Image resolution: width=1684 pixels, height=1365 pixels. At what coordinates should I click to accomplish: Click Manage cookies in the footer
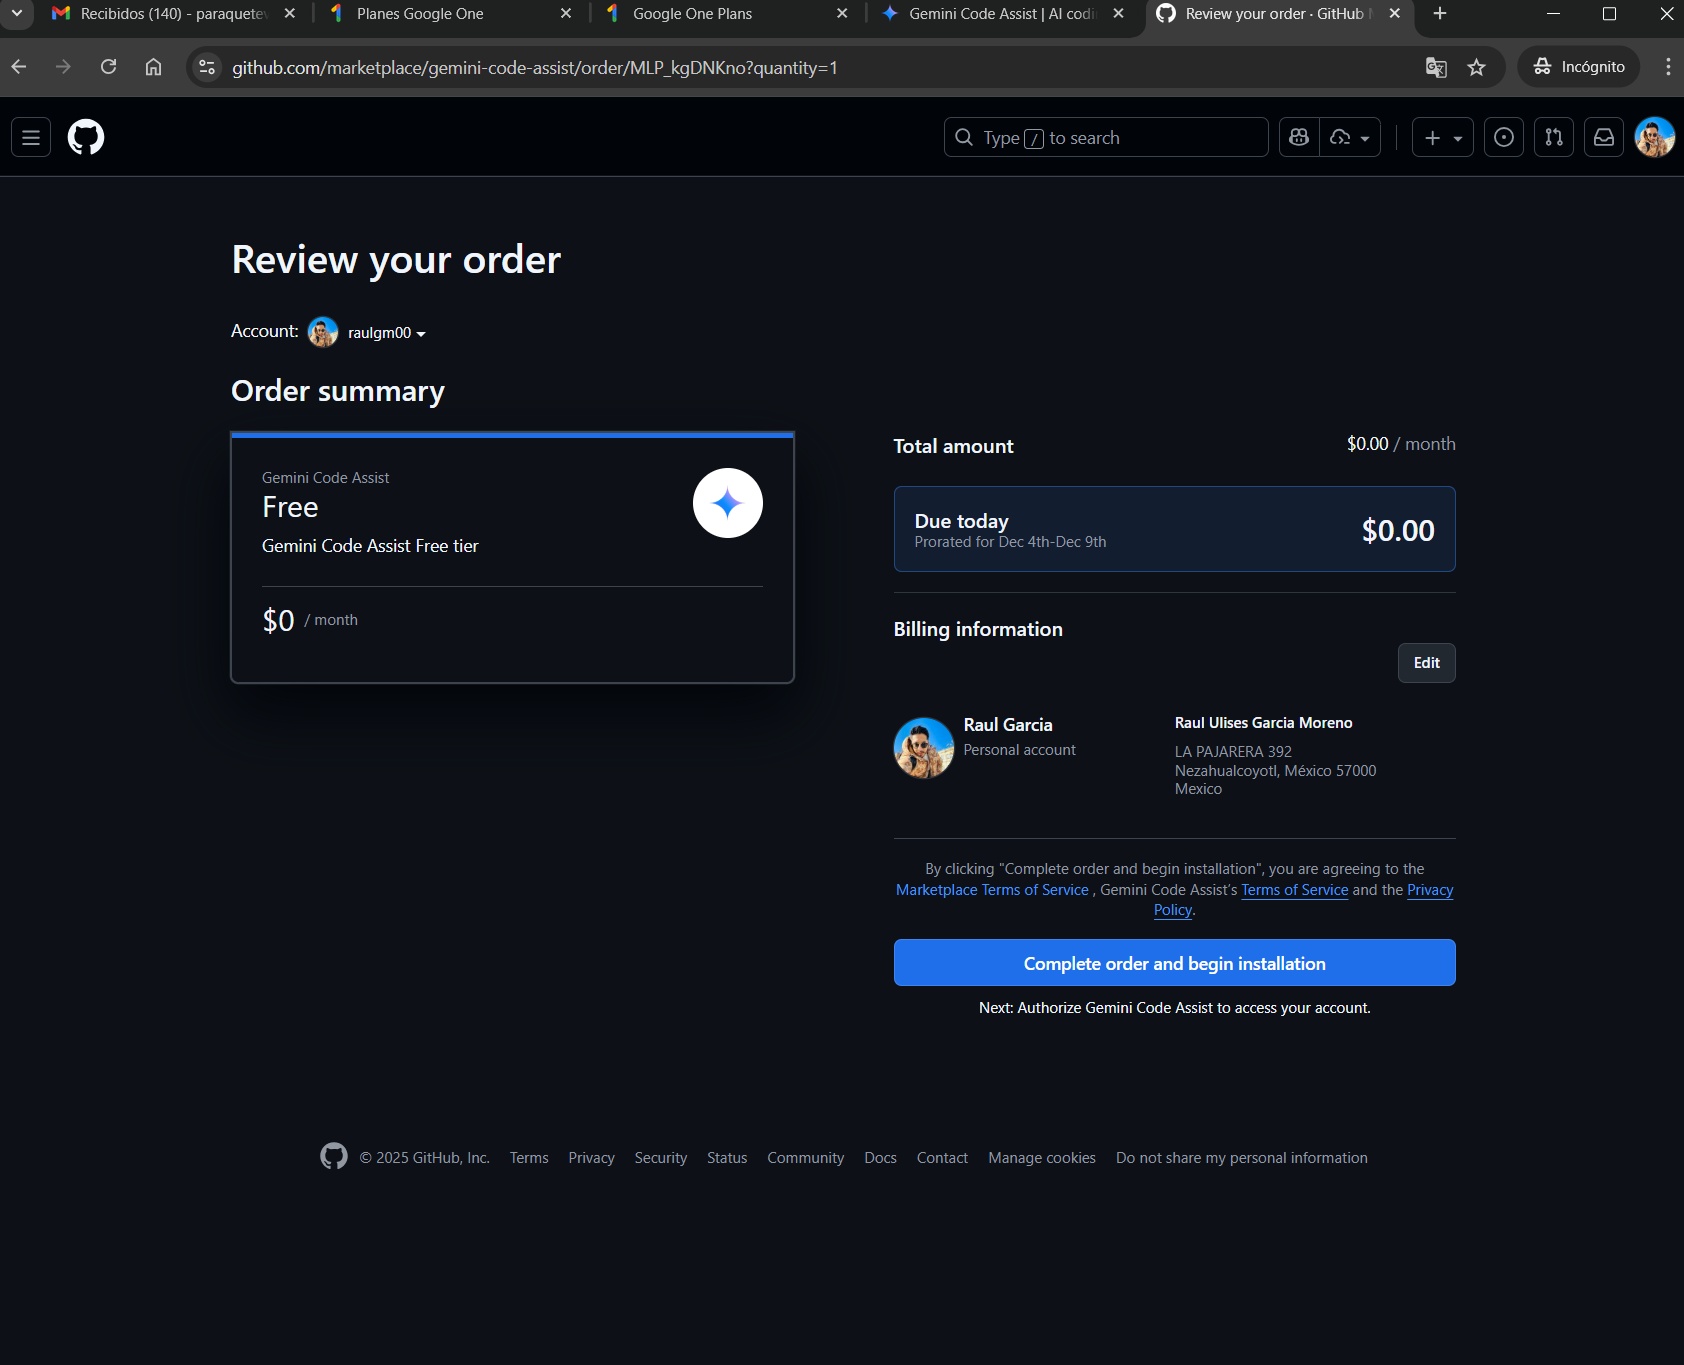tap(1041, 1158)
